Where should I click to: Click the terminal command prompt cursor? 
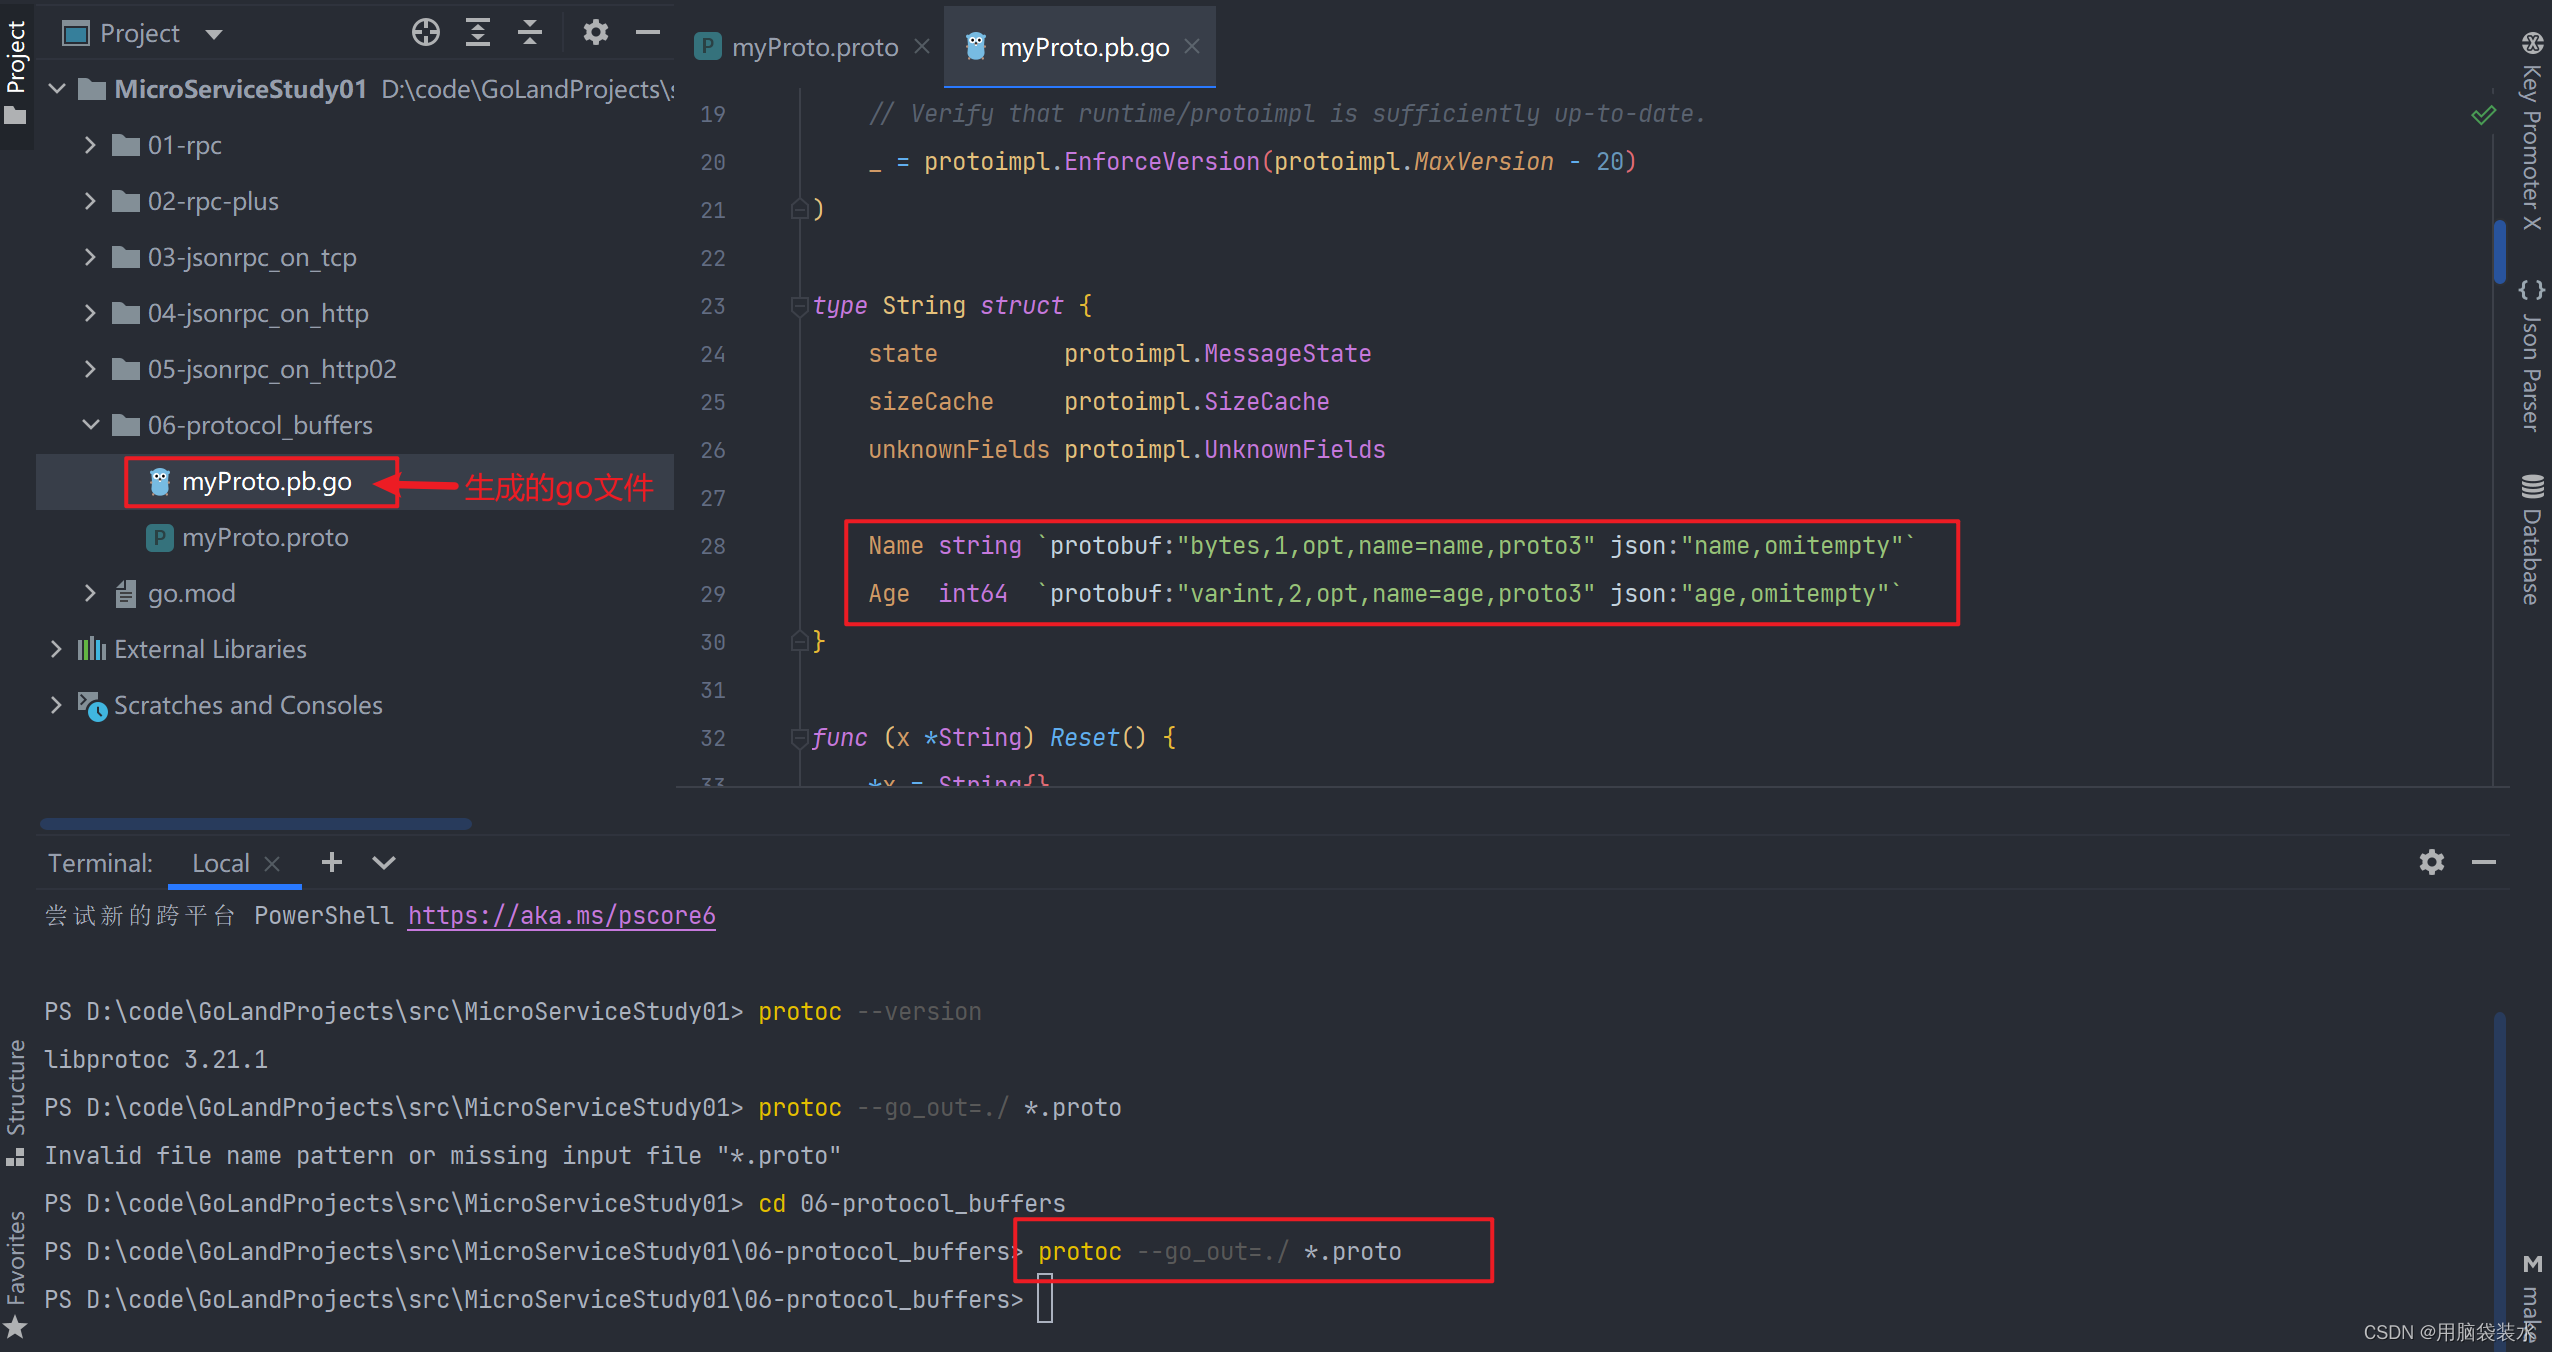(1045, 1299)
